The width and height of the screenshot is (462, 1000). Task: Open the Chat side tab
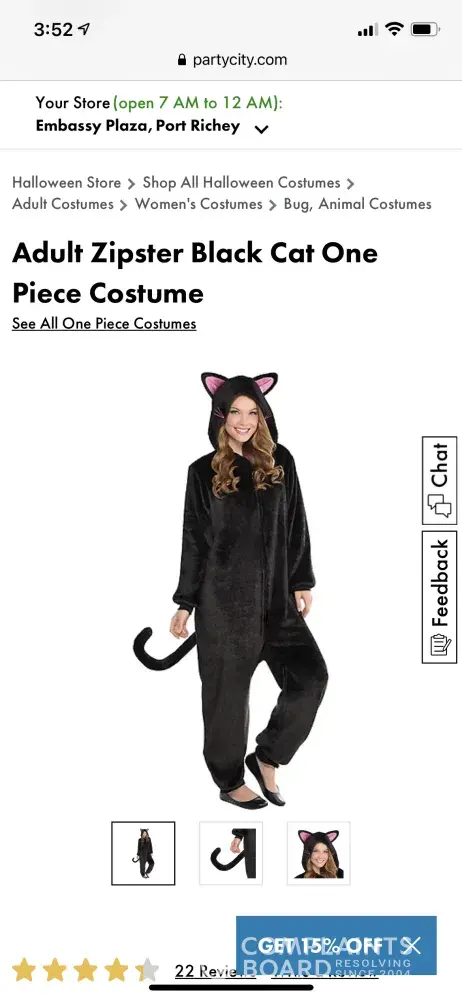pos(440,480)
